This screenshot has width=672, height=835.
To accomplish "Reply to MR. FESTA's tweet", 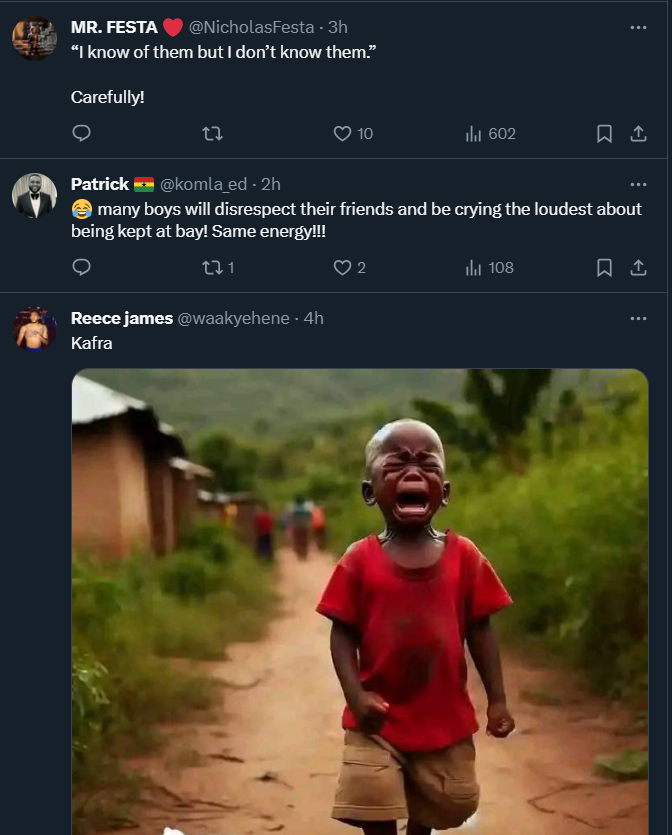I will (x=82, y=133).
